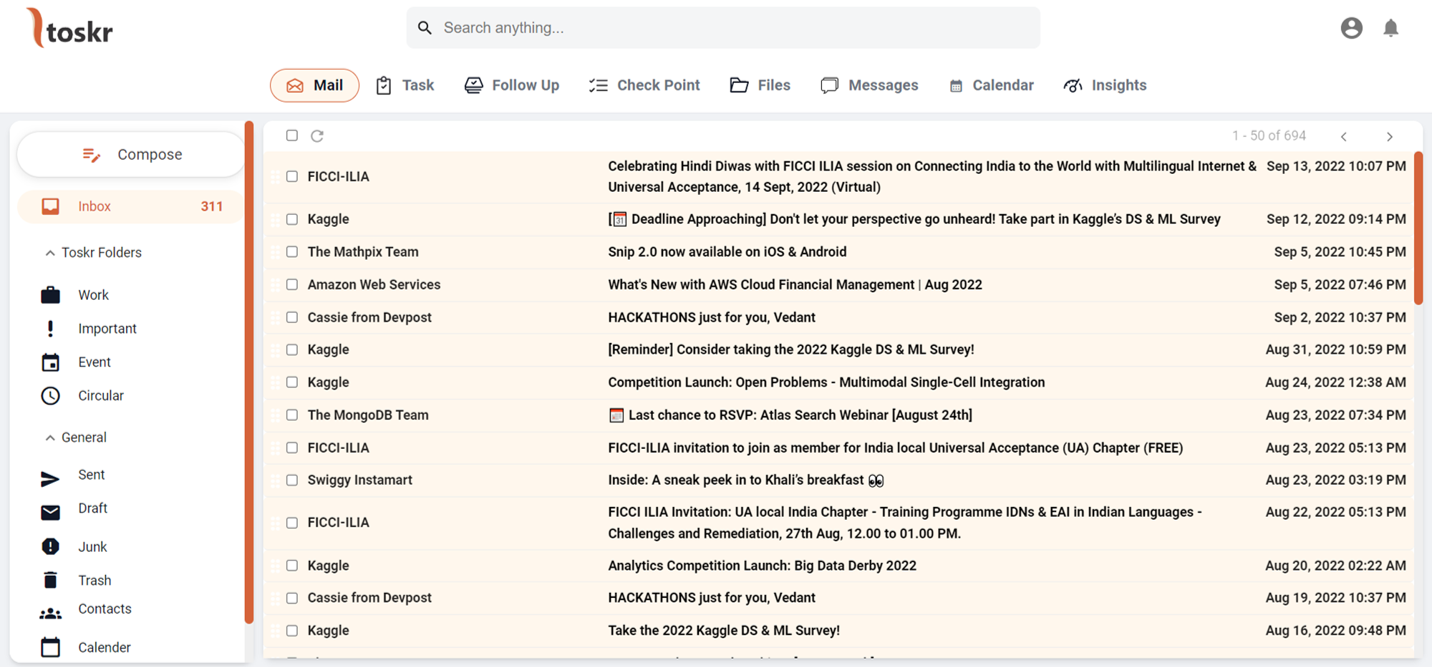Click the Contacts people icon
Viewport: 1432px width, 667px height.
click(x=50, y=613)
